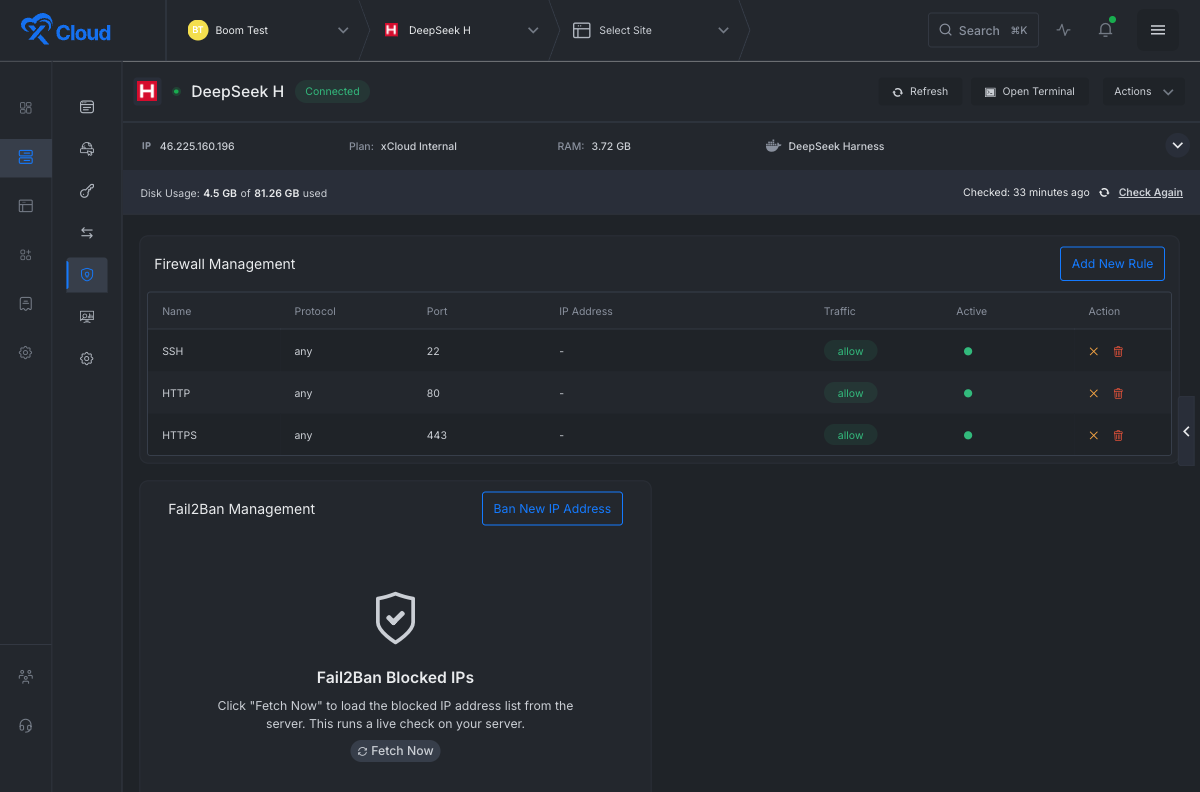Click the Fail2Ban shield checkmark icon
This screenshot has height=792, width=1200.
(x=395, y=618)
